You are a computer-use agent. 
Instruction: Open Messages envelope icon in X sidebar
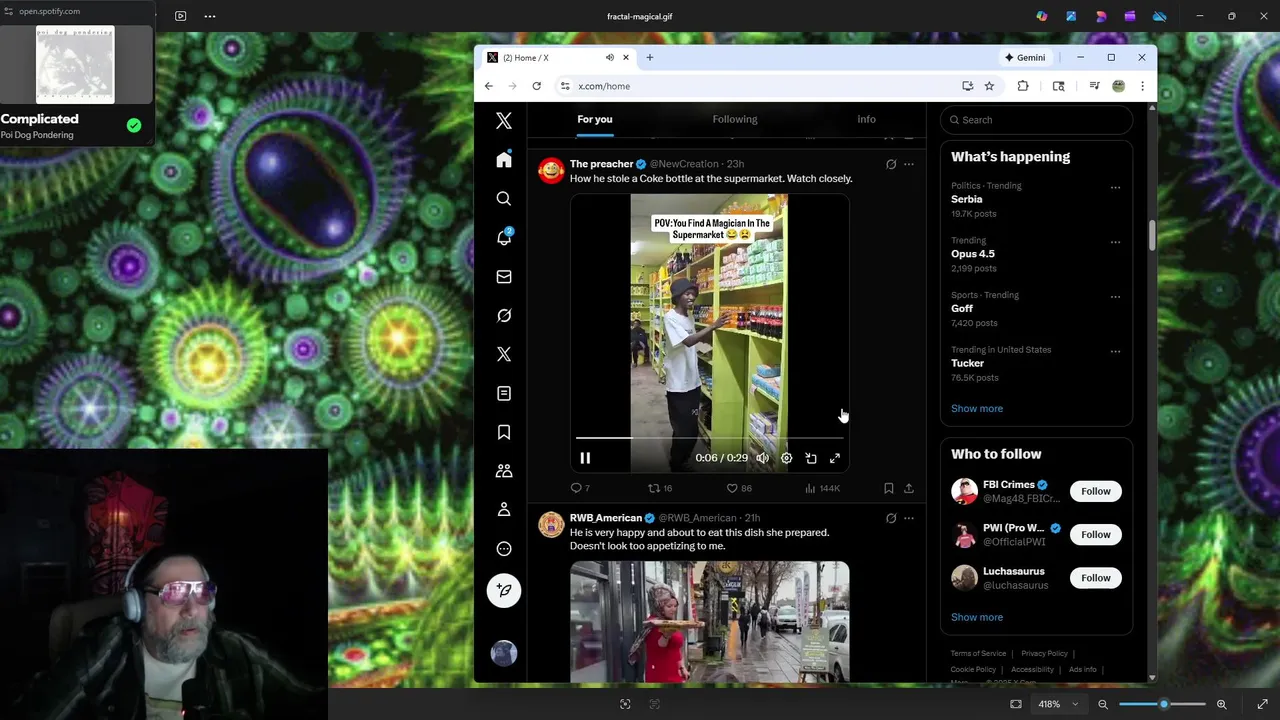(504, 277)
